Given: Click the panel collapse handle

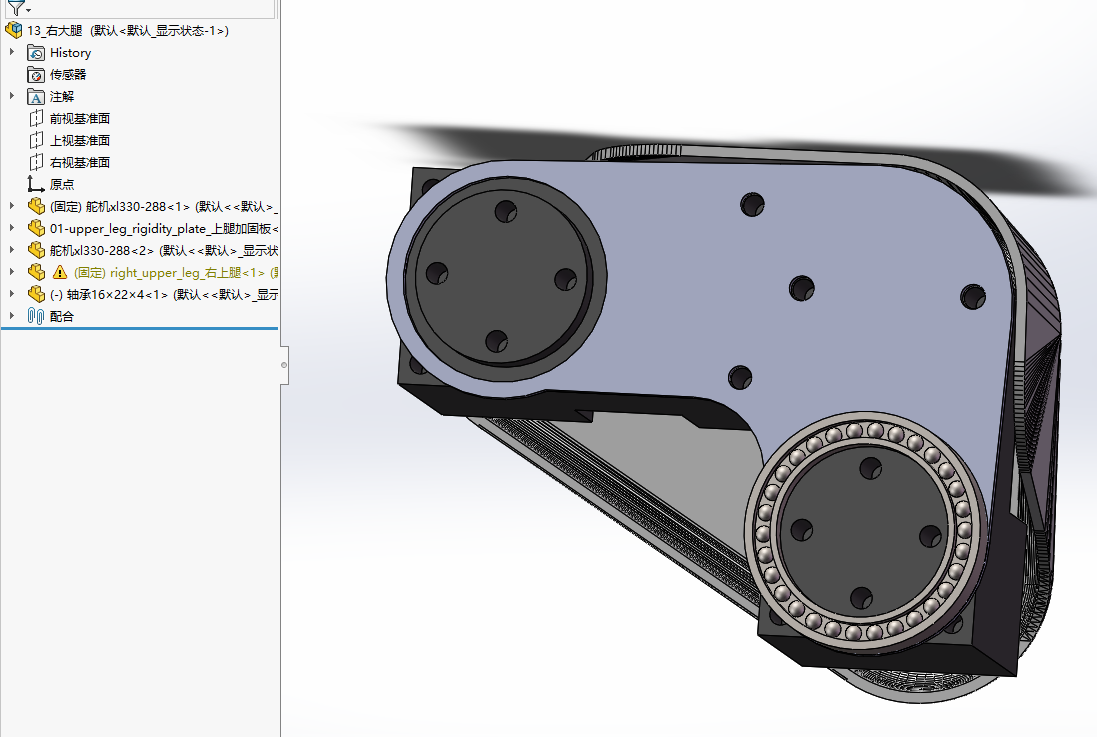Looking at the screenshot, I should [284, 365].
